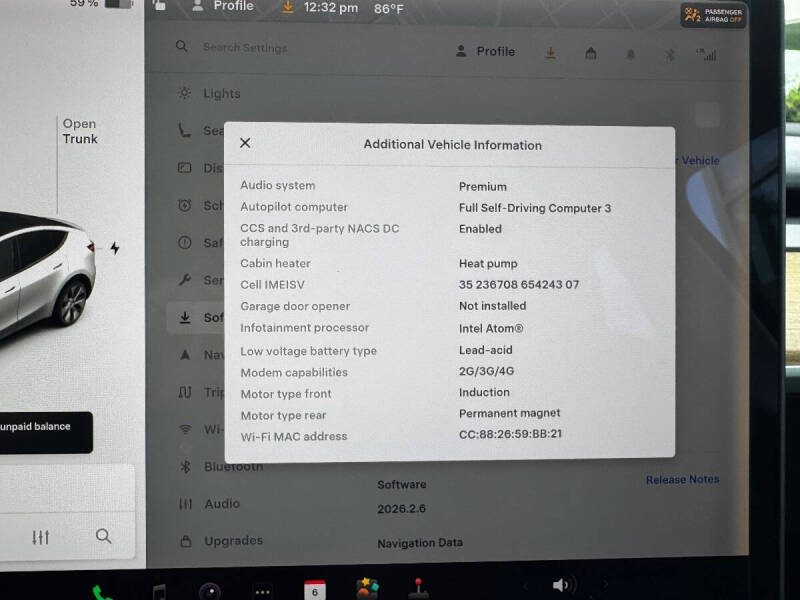
Task: Tap the 12:32 pm clock
Action: point(331,8)
